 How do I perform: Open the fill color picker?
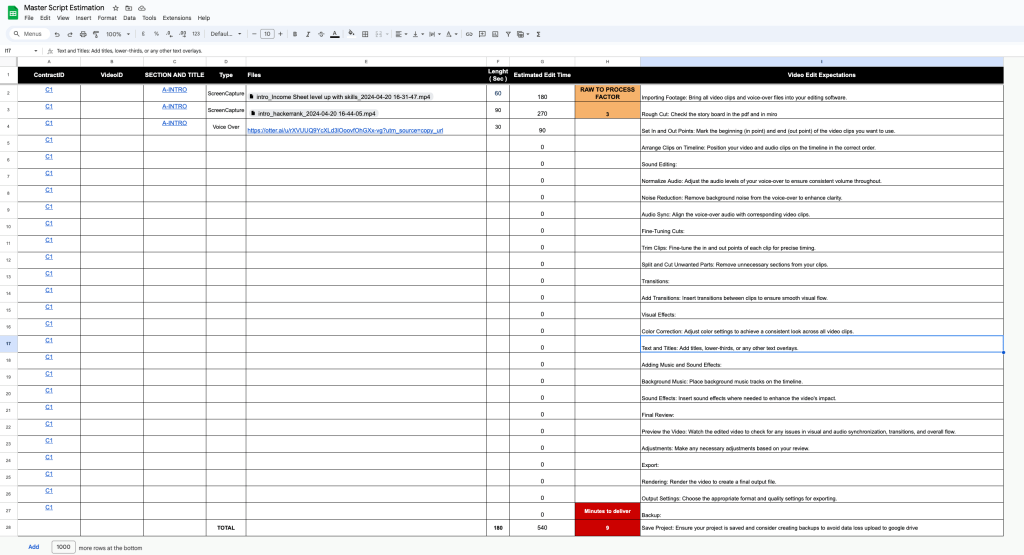(351, 33)
